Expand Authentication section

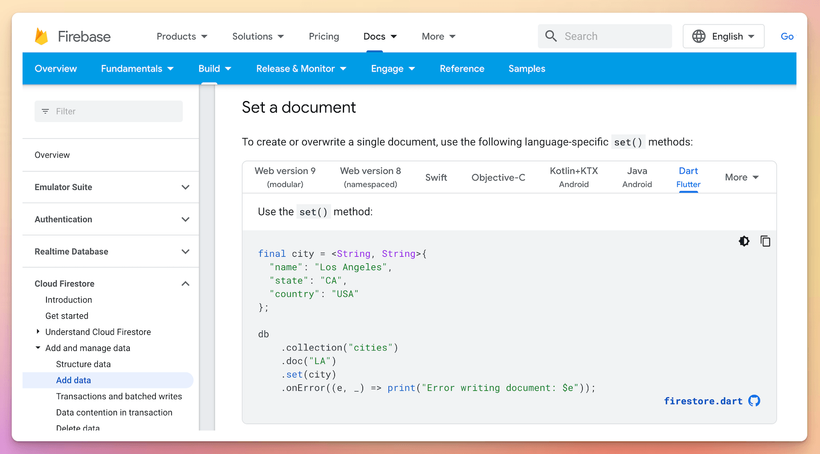pyautogui.click(x=185, y=220)
